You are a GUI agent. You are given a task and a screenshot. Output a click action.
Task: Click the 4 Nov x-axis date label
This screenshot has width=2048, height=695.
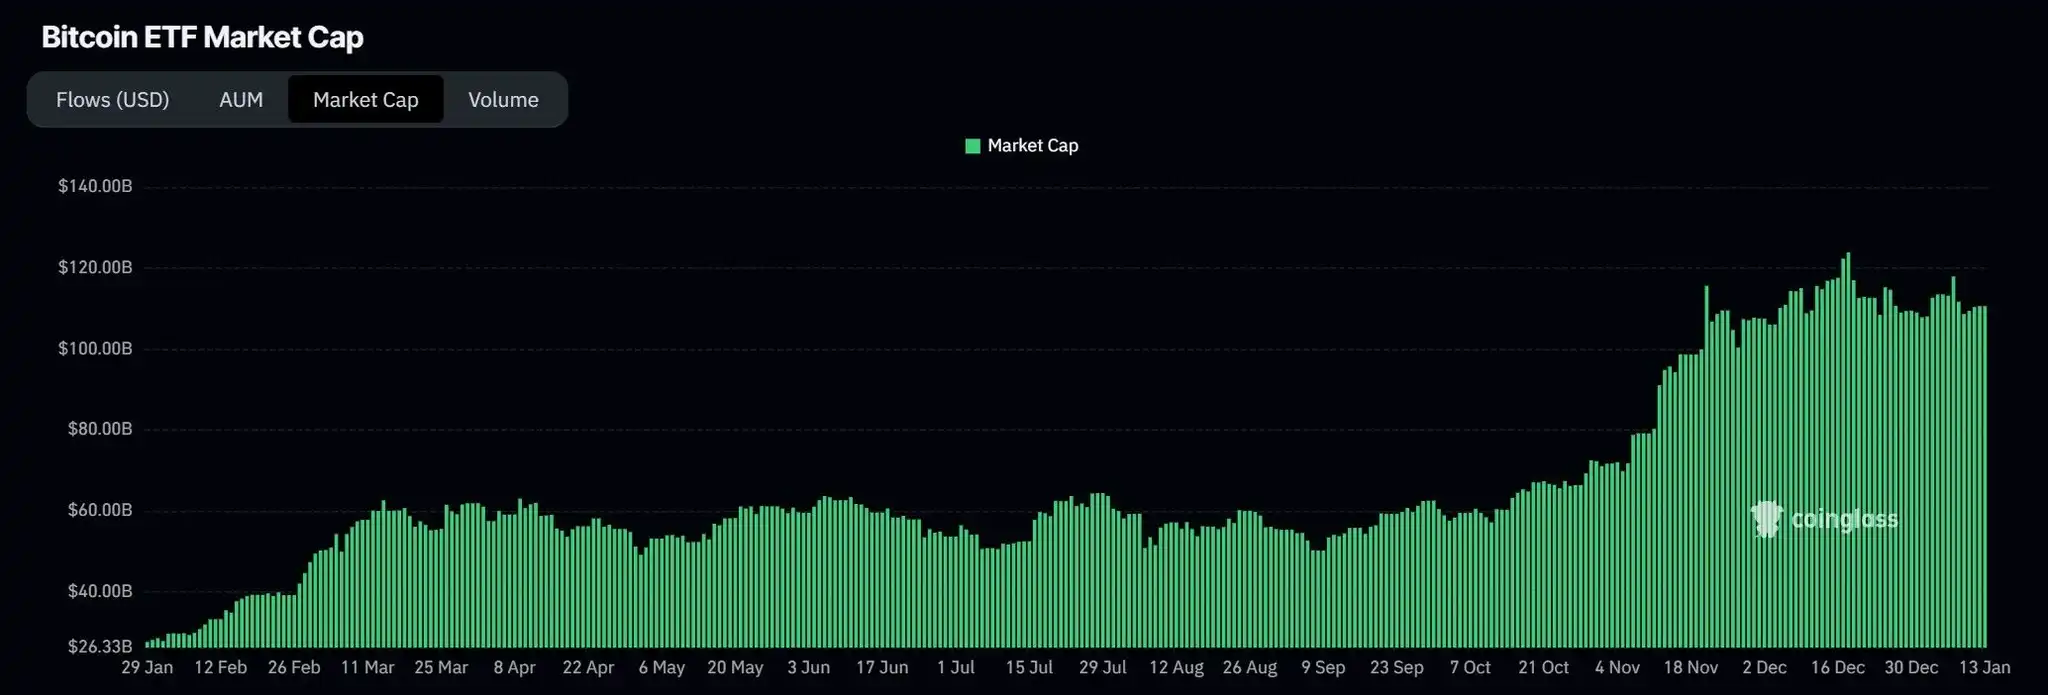(x=1617, y=667)
